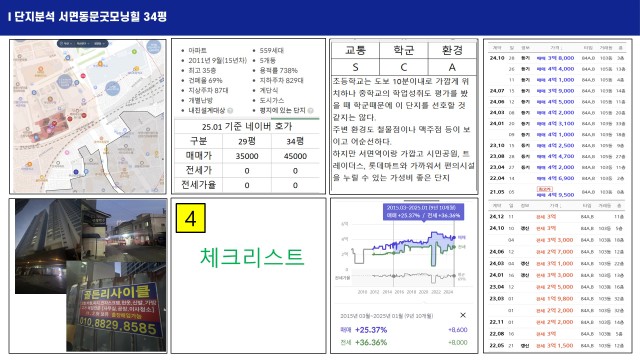
Task: Open the street and low-rise buildings photo
Action: [x=124, y=231]
